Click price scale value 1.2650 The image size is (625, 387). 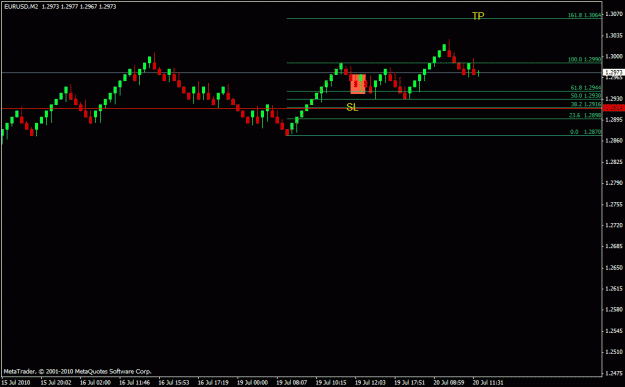point(614,267)
